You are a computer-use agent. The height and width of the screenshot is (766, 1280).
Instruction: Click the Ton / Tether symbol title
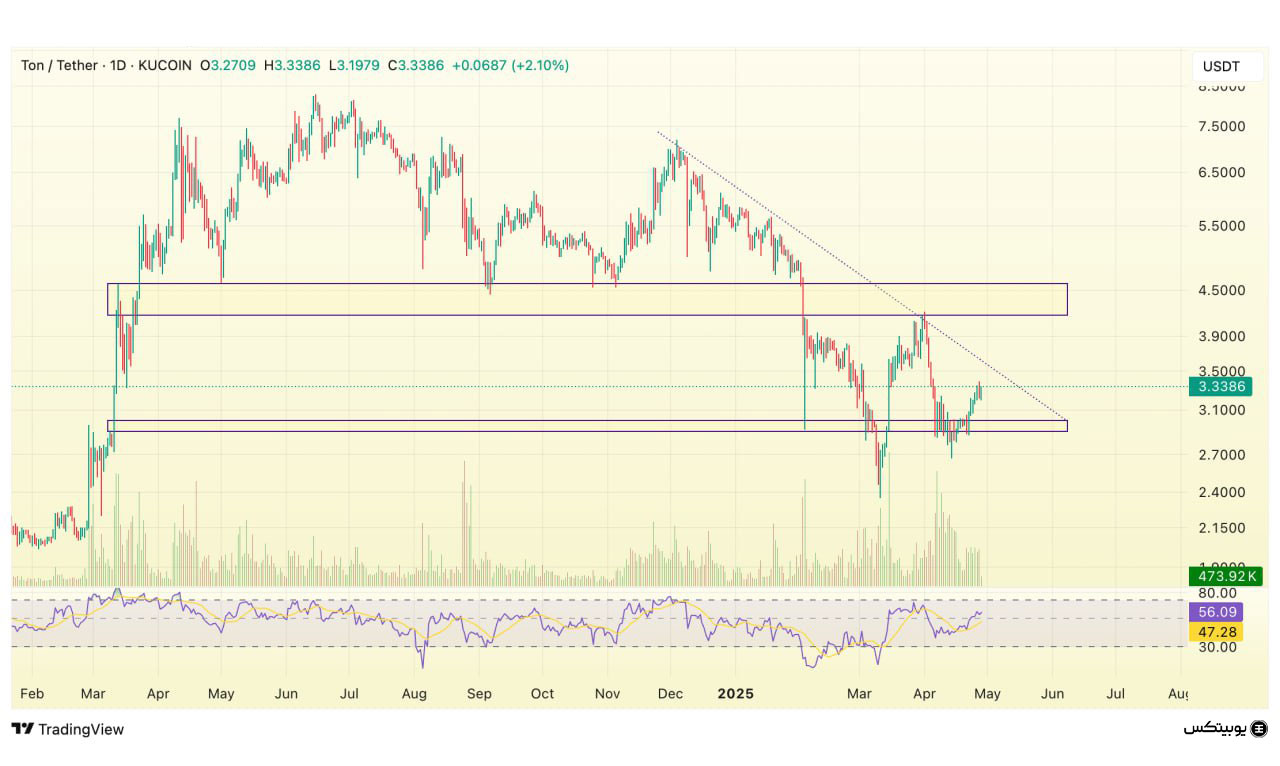coord(59,66)
